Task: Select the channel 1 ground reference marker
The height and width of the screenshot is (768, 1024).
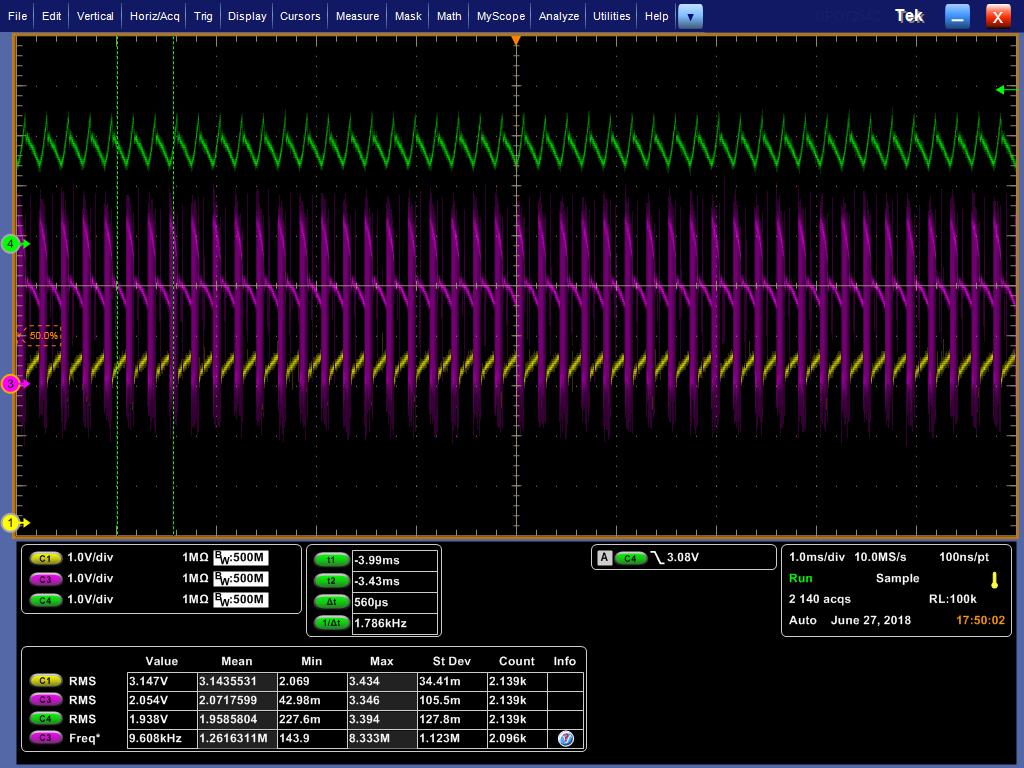Action: (x=12, y=523)
